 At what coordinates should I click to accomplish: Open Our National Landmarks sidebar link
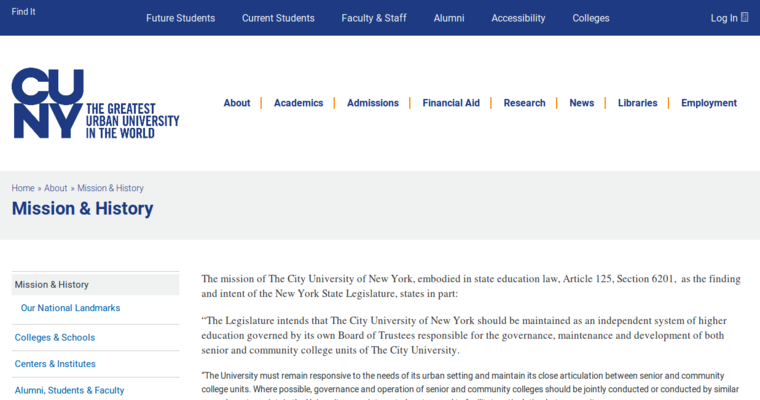70,308
